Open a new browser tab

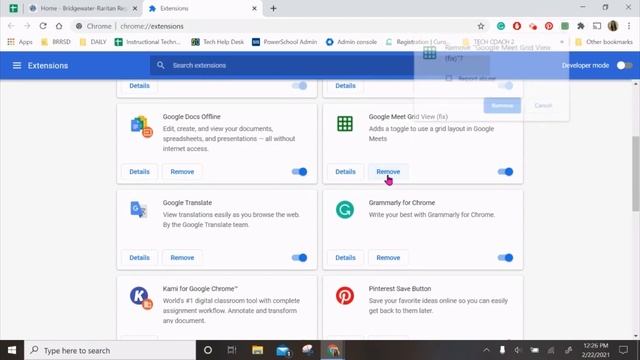pyautogui.click(x=273, y=8)
